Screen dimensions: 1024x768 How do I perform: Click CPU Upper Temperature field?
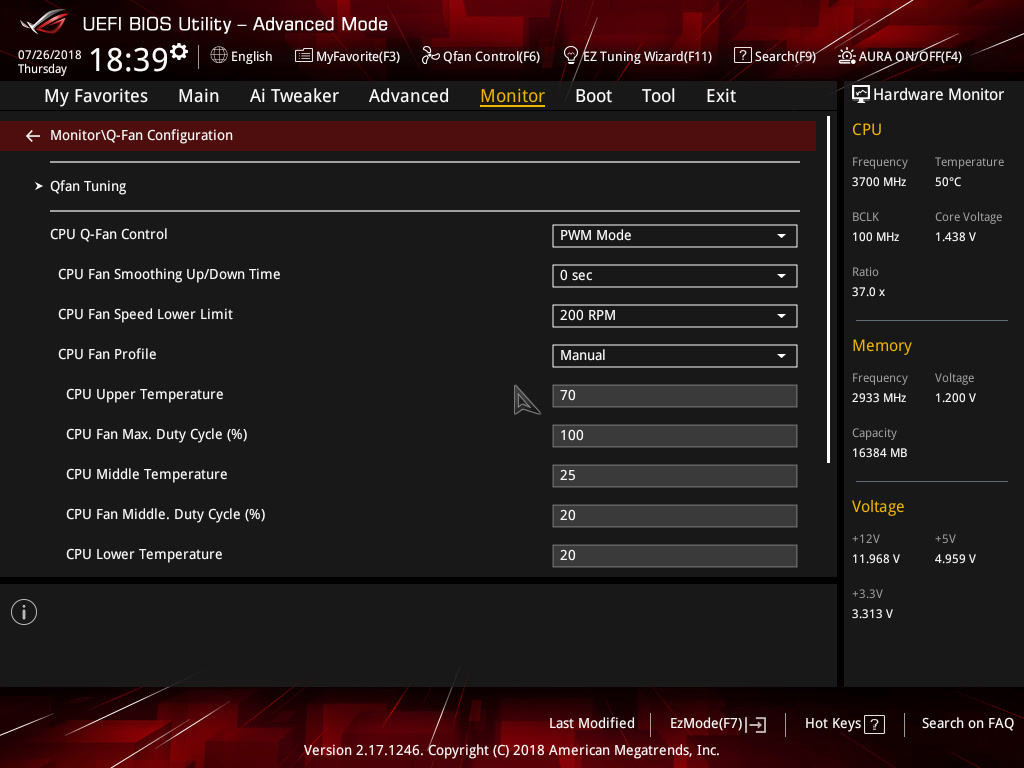pyautogui.click(x=675, y=396)
